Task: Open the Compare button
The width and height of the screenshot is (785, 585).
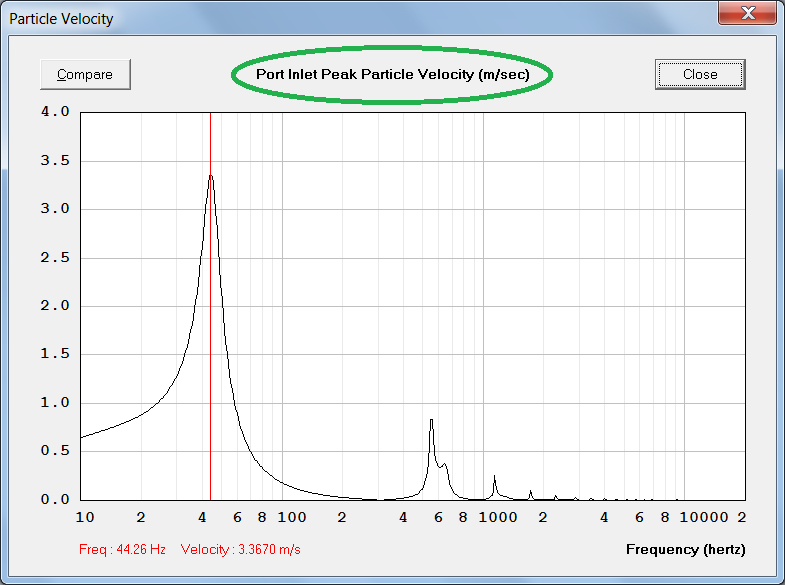Action: click(x=85, y=75)
